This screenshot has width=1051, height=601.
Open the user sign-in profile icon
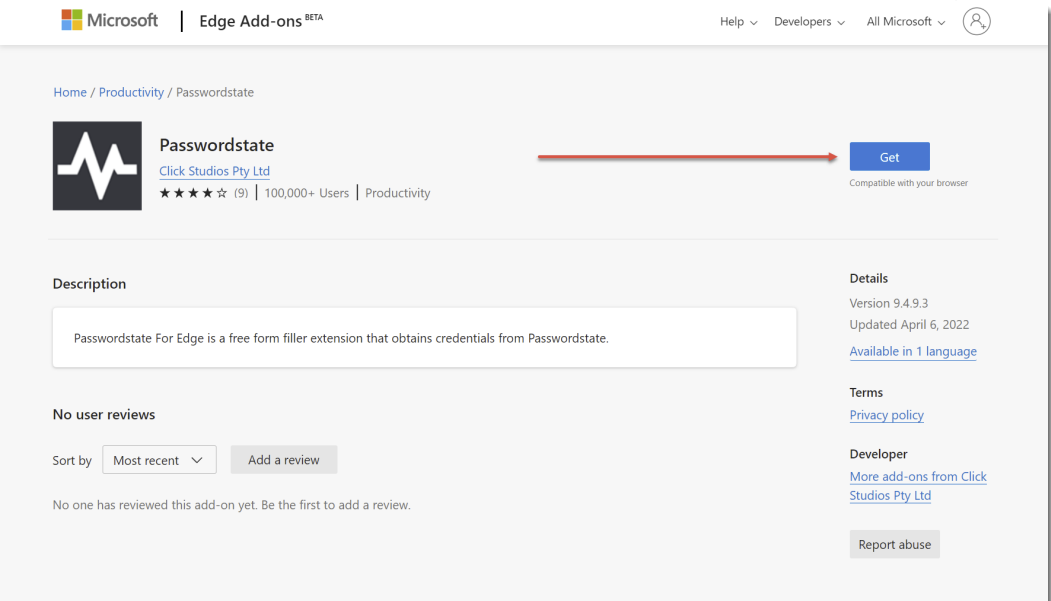coord(976,21)
